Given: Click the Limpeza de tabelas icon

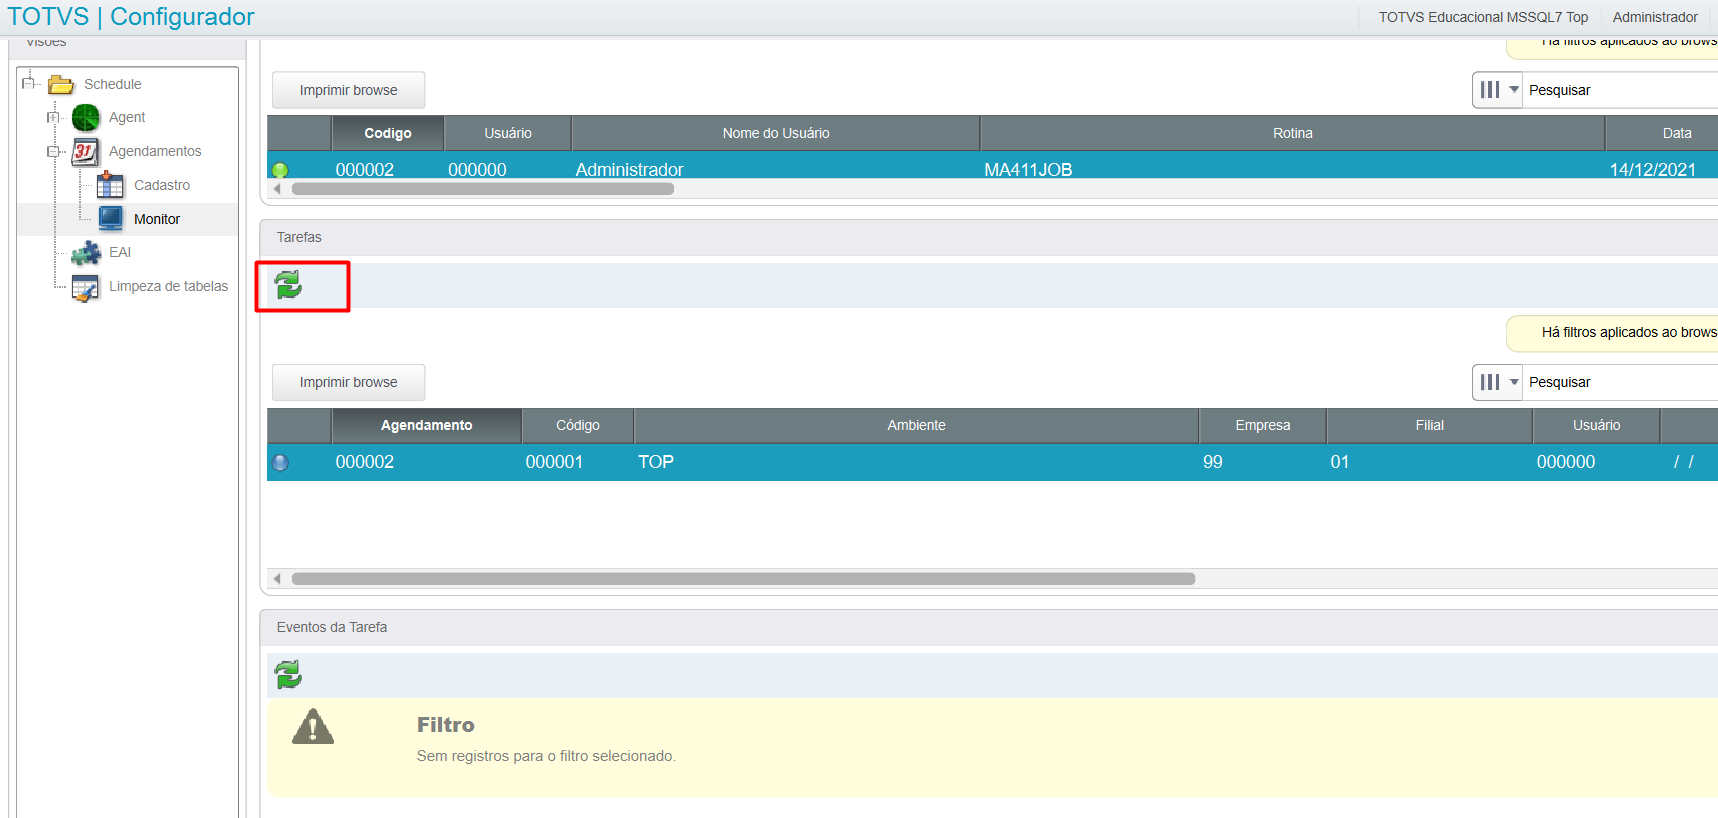Looking at the screenshot, I should [85, 287].
